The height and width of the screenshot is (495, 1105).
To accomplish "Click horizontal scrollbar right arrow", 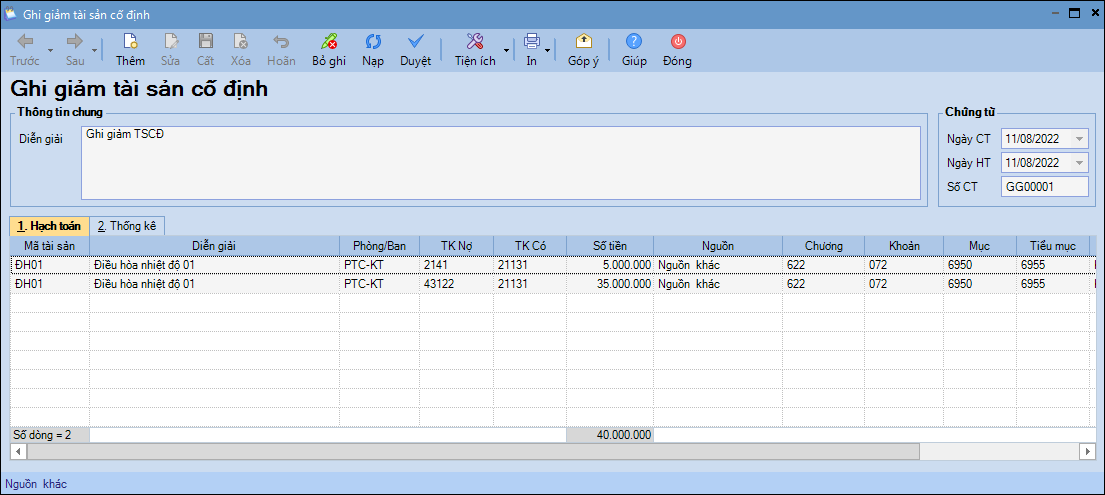I will click(x=1088, y=451).
